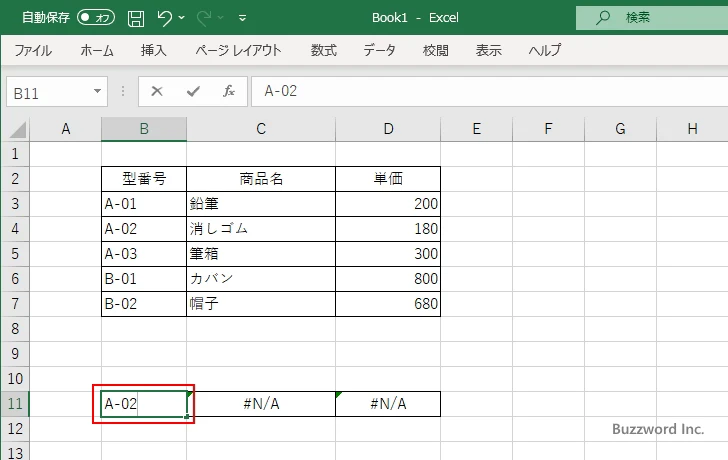Image resolution: width=728 pixels, height=460 pixels.
Task: Open the Undo history dropdown arrow
Action: (182, 18)
